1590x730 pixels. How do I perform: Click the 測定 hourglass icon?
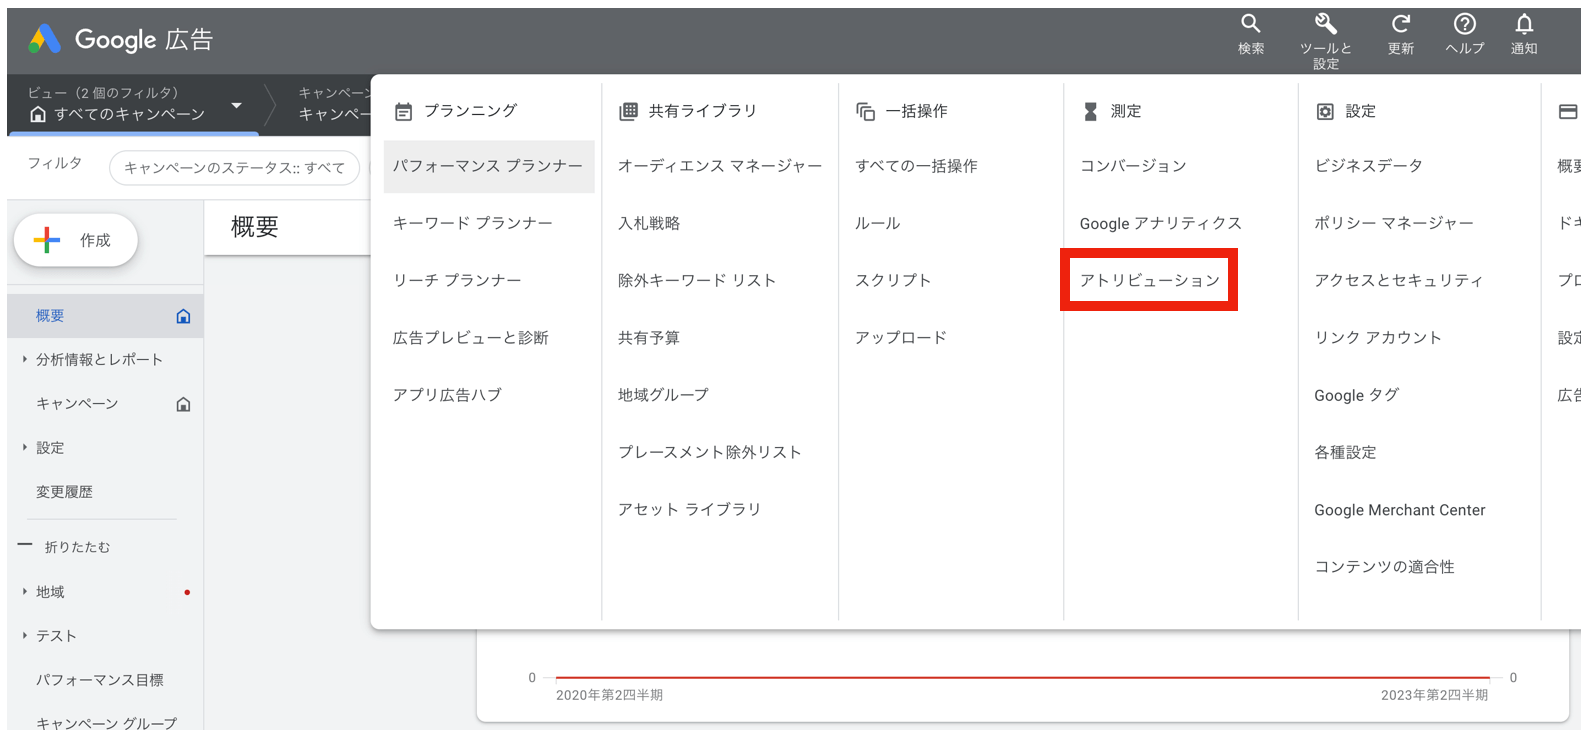[x=1090, y=111]
